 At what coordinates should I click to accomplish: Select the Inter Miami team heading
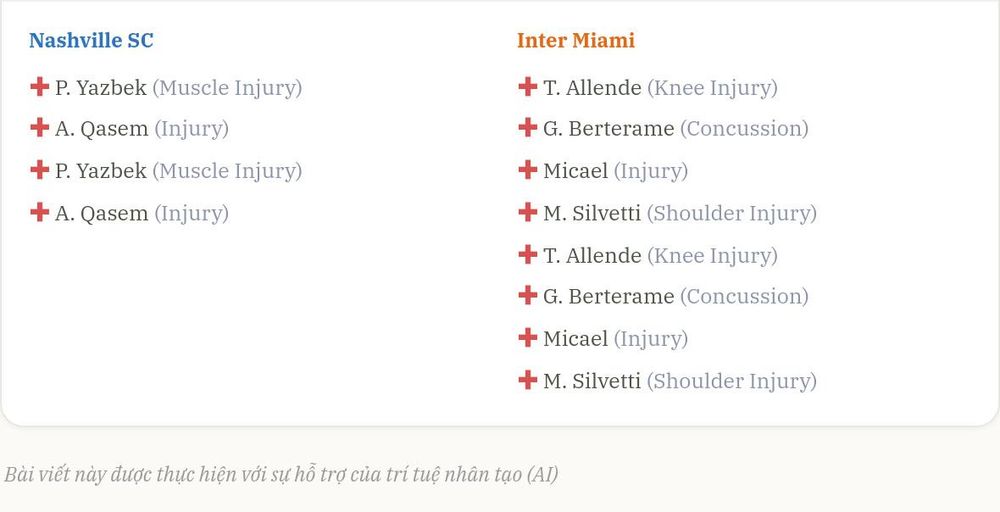coord(575,40)
